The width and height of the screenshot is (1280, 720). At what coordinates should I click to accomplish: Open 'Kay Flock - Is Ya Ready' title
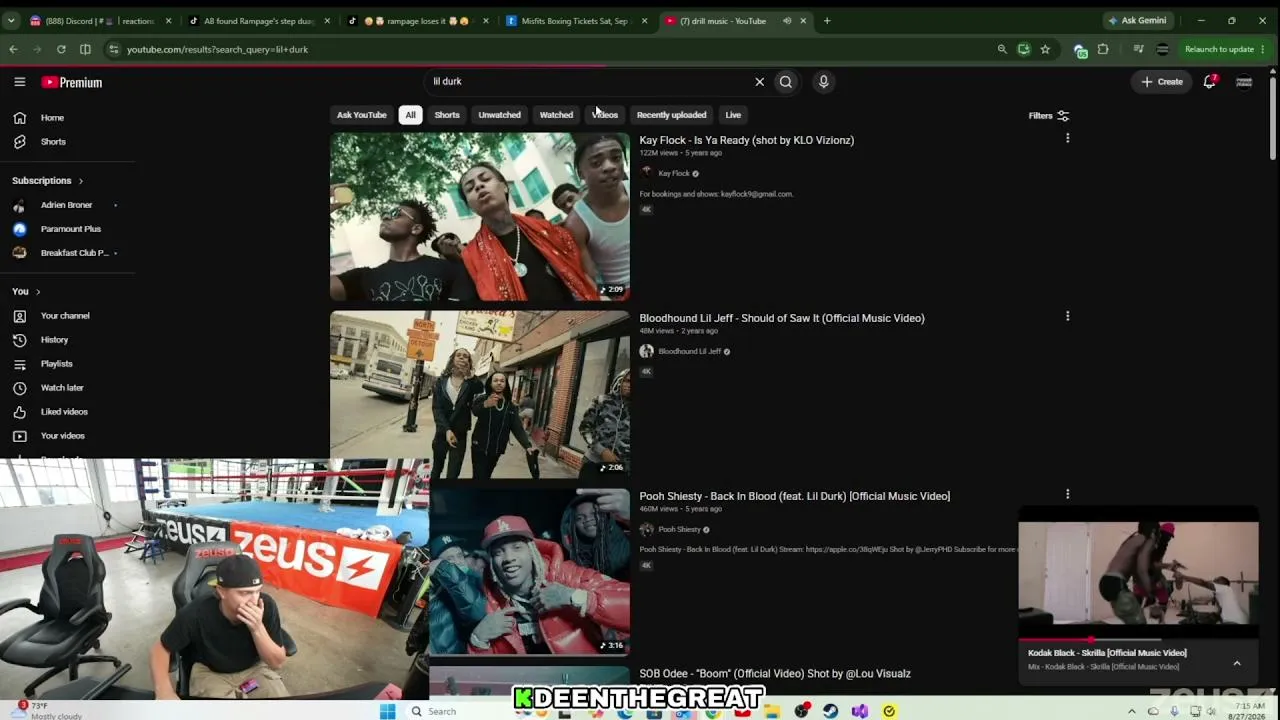click(x=746, y=141)
